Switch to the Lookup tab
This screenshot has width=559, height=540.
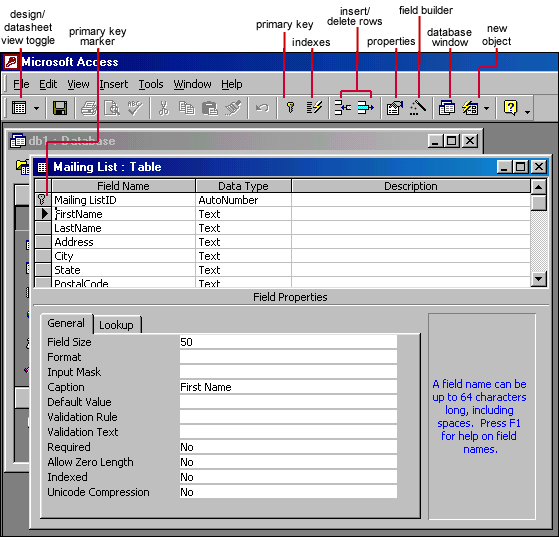point(116,325)
